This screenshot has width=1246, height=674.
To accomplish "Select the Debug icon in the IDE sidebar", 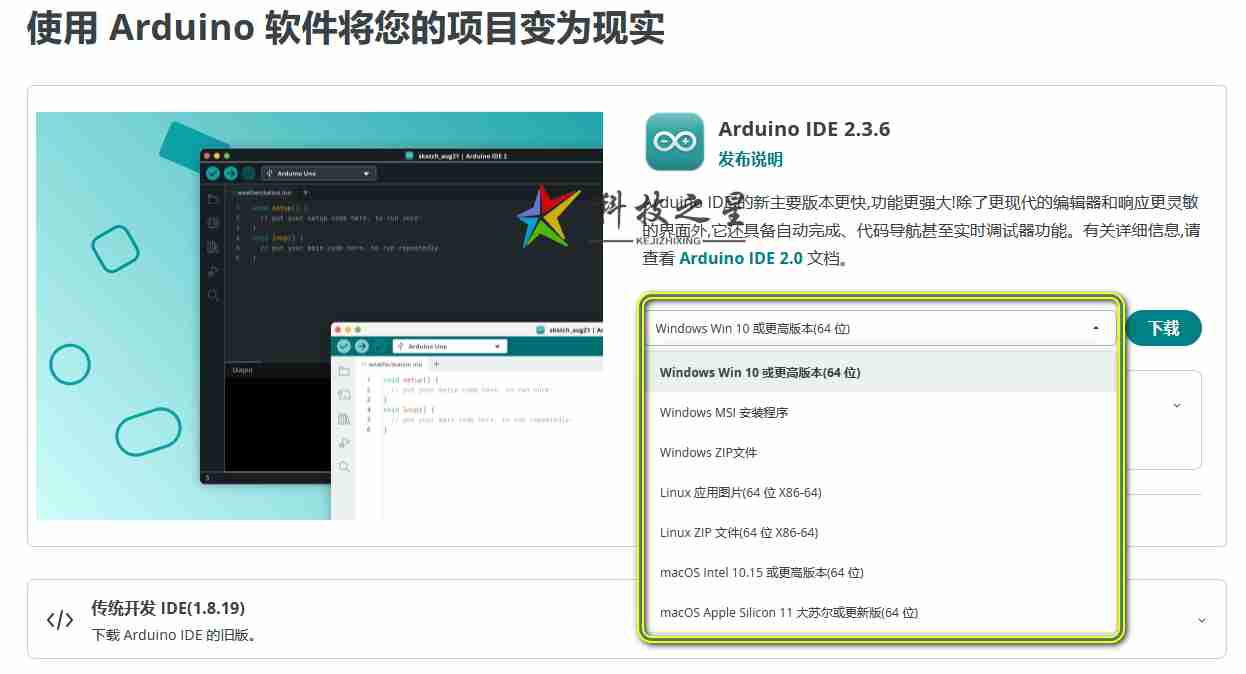I will pos(212,269).
